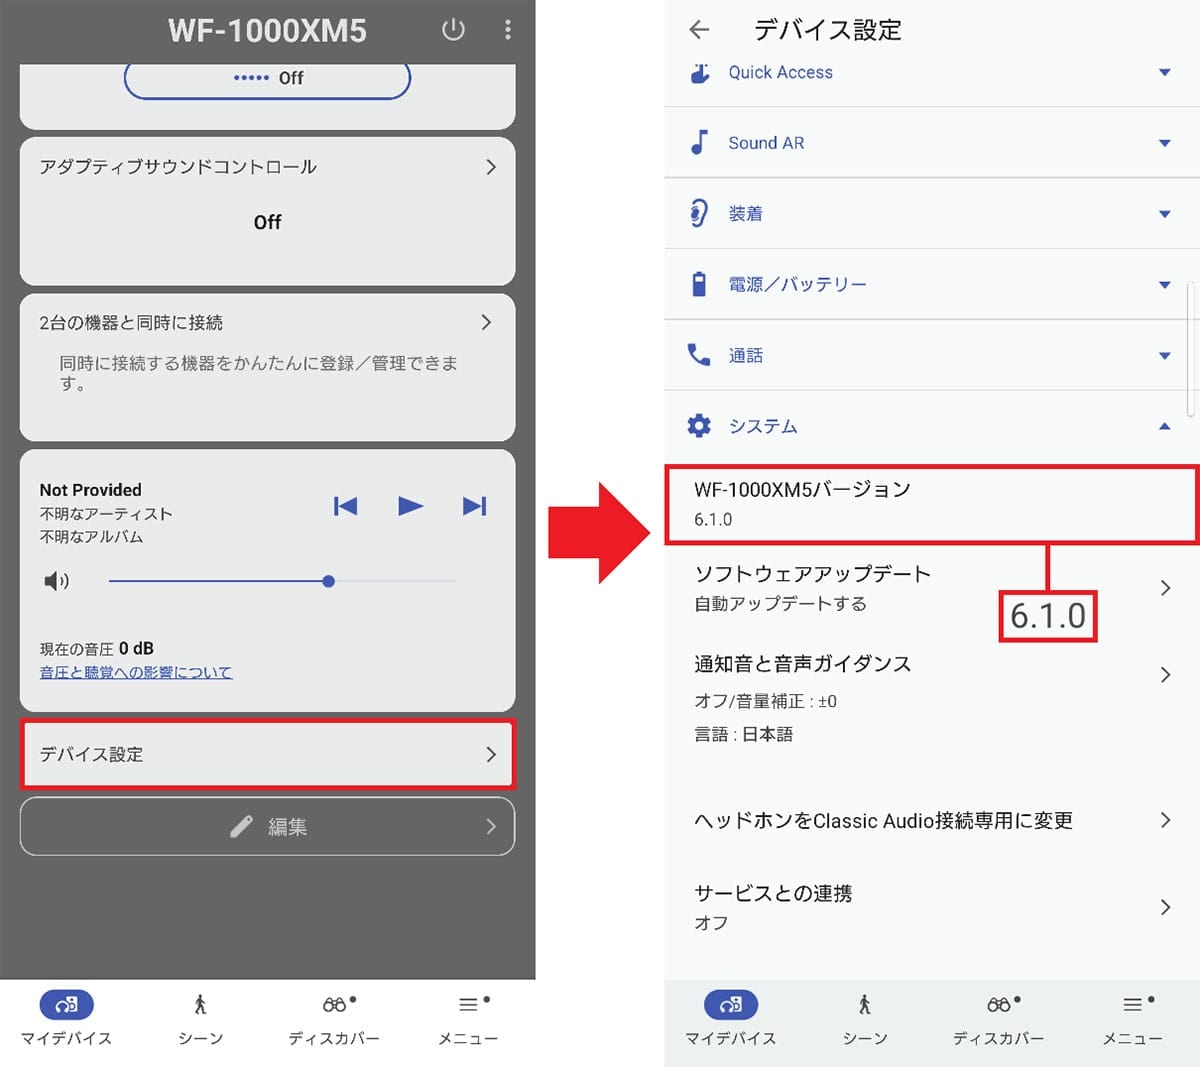Click the gear icon beside システム
Screen dimensions: 1200x1067
pyautogui.click(x=699, y=425)
